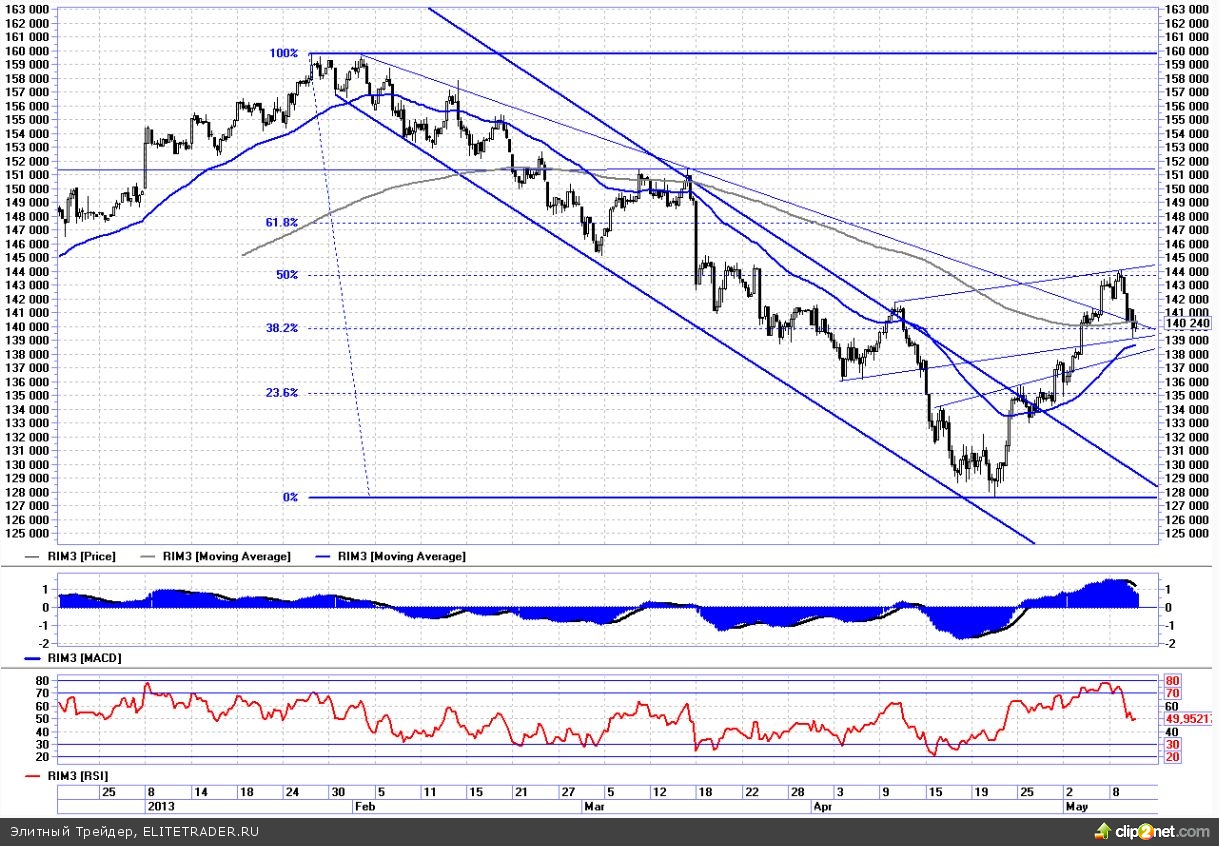Click the 50% Fibonacci retracement label
Screen dimensions: 1219x846
[287, 275]
